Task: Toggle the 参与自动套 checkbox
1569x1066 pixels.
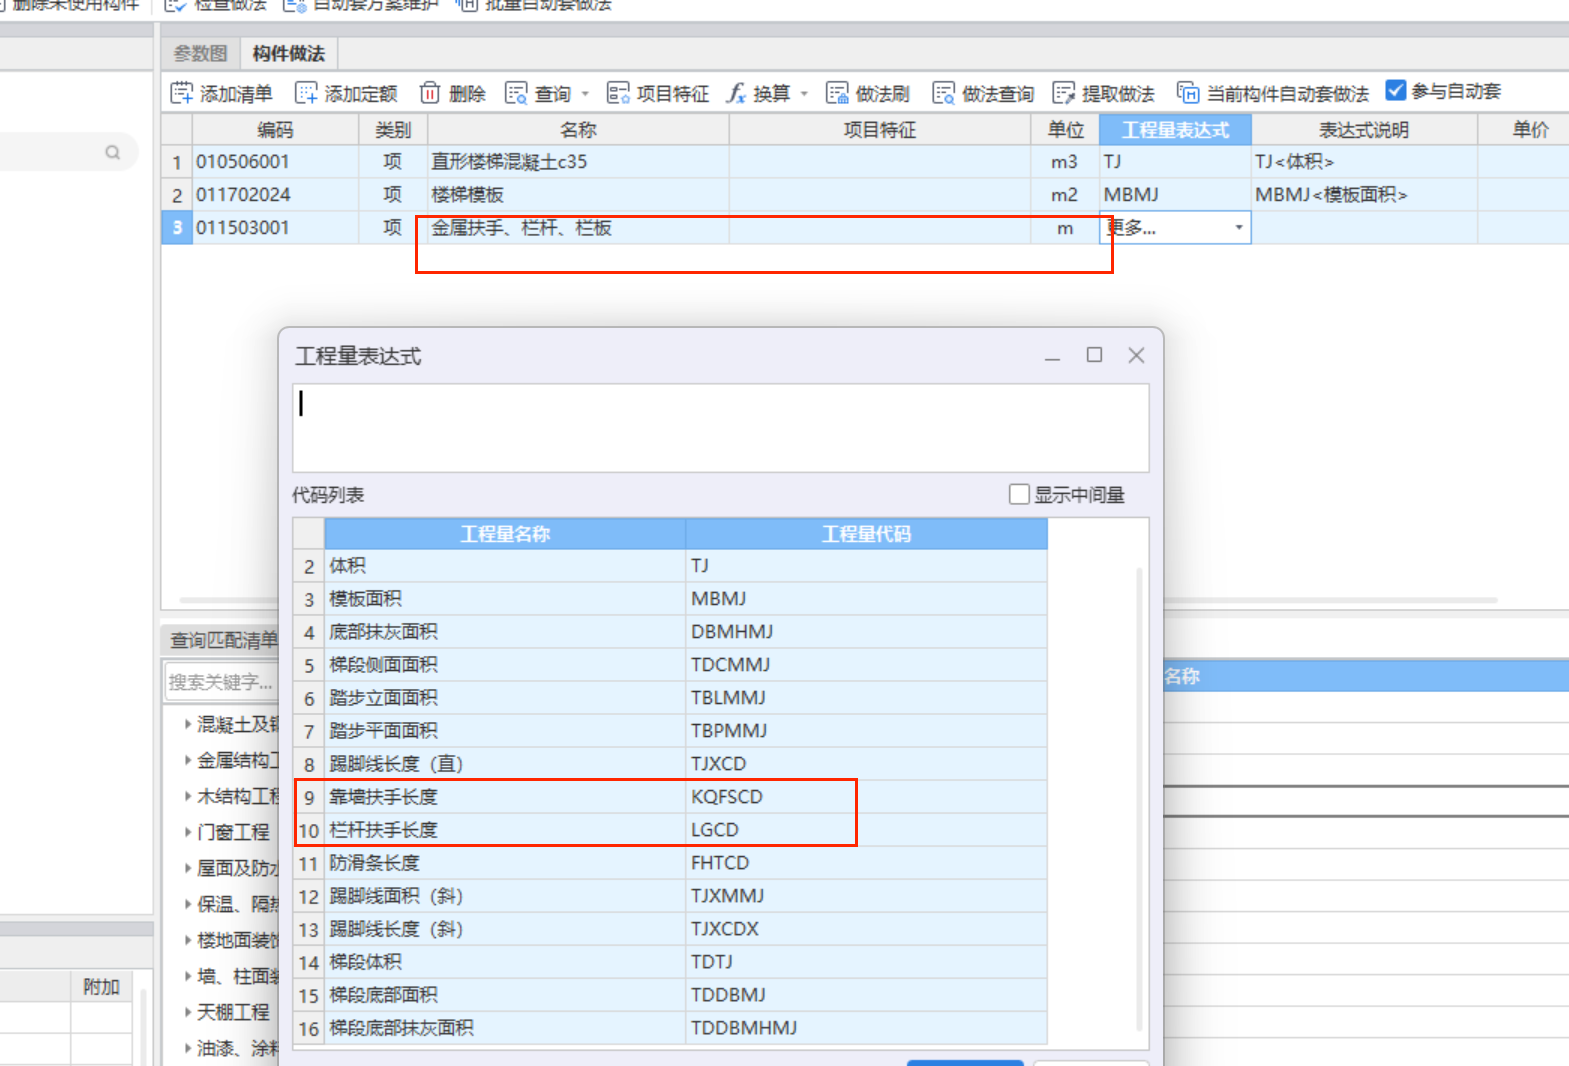Action: click(x=1396, y=91)
